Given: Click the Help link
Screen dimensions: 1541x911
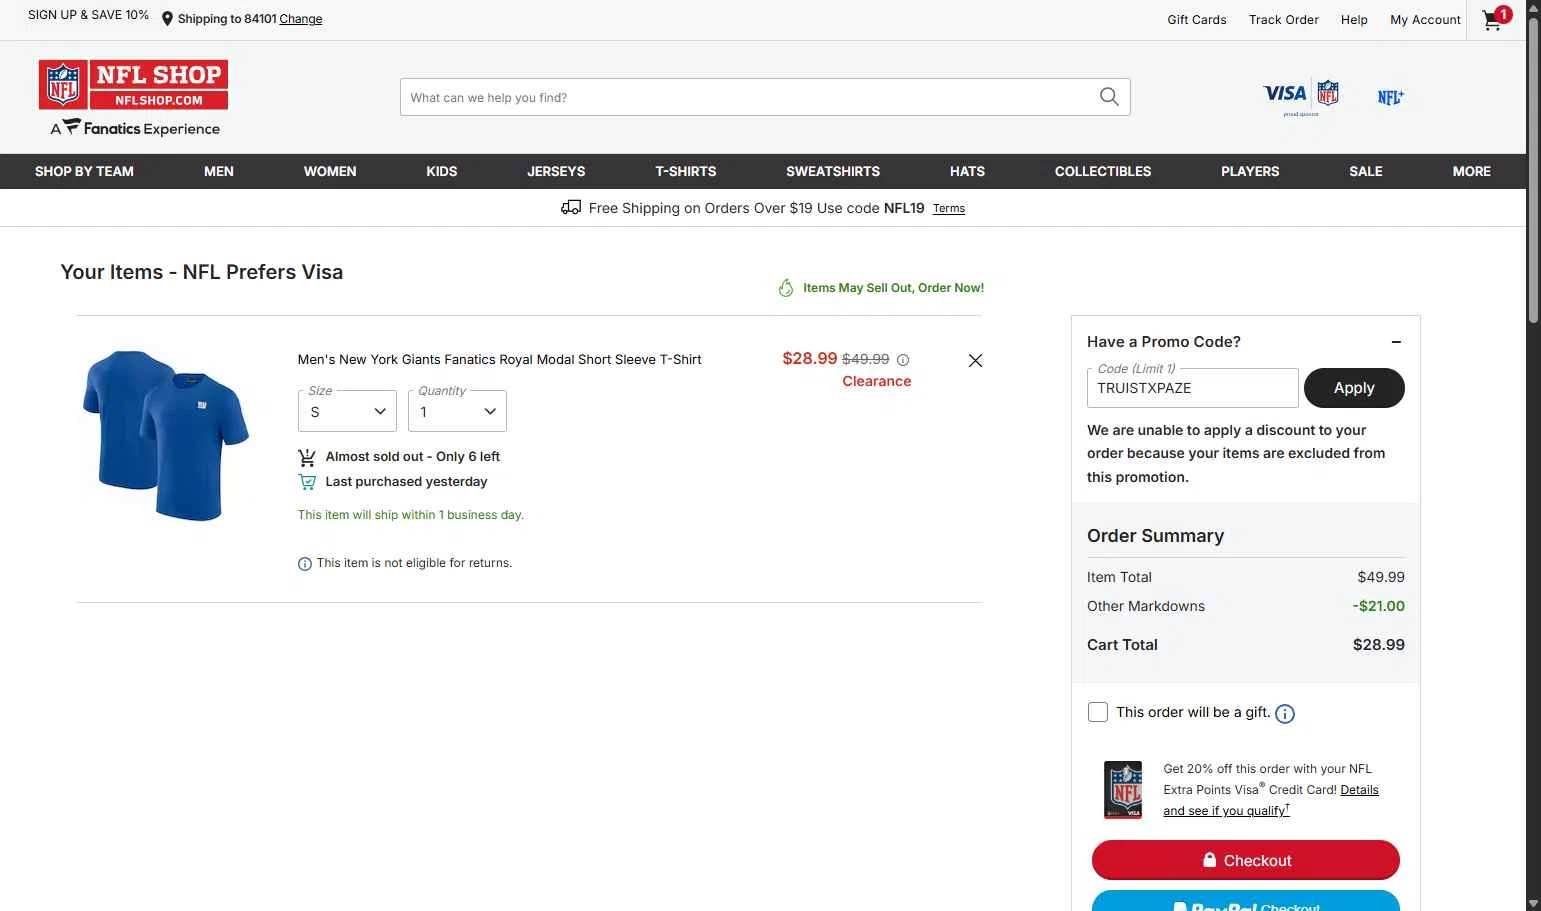Looking at the screenshot, I should [x=1354, y=20].
